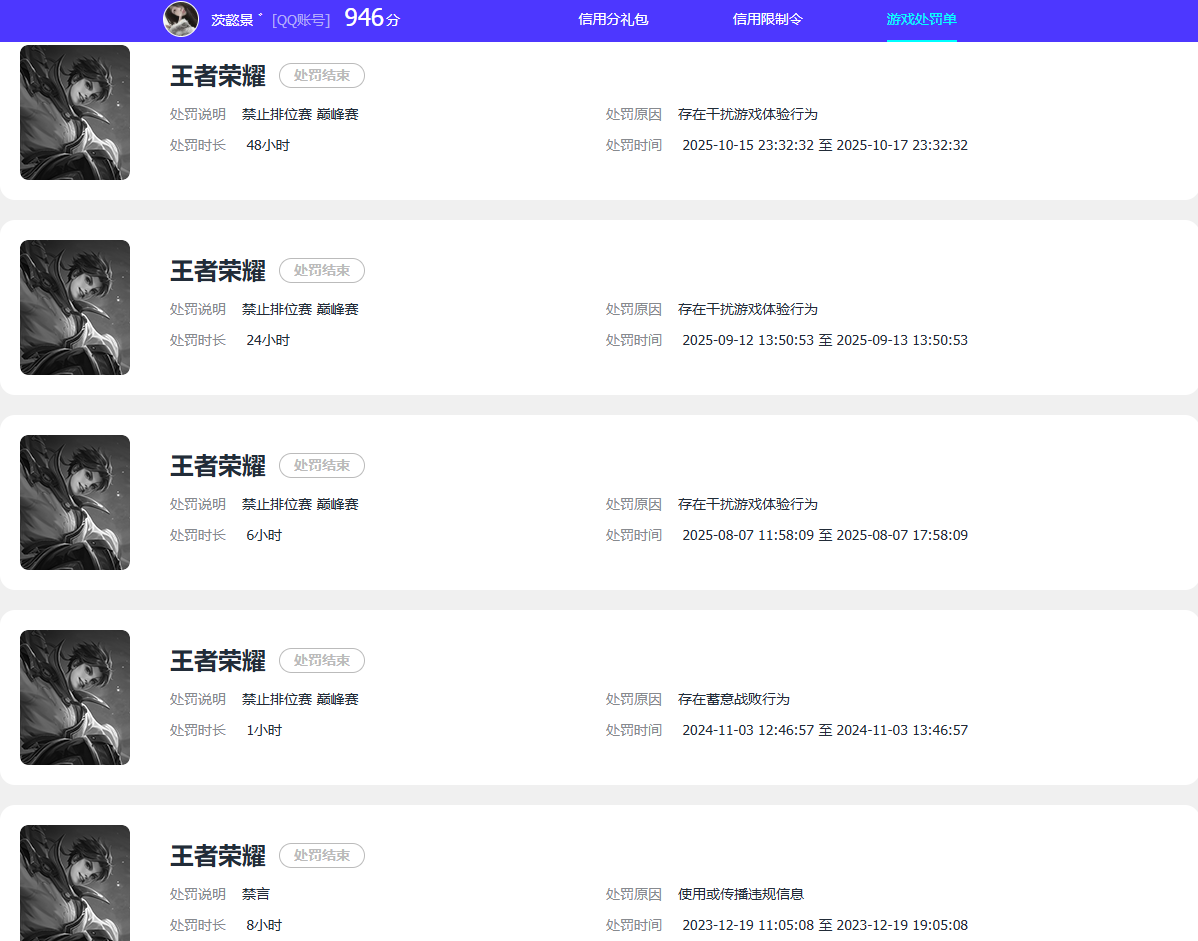Open game cover image of 1小时 penalty

(75, 697)
